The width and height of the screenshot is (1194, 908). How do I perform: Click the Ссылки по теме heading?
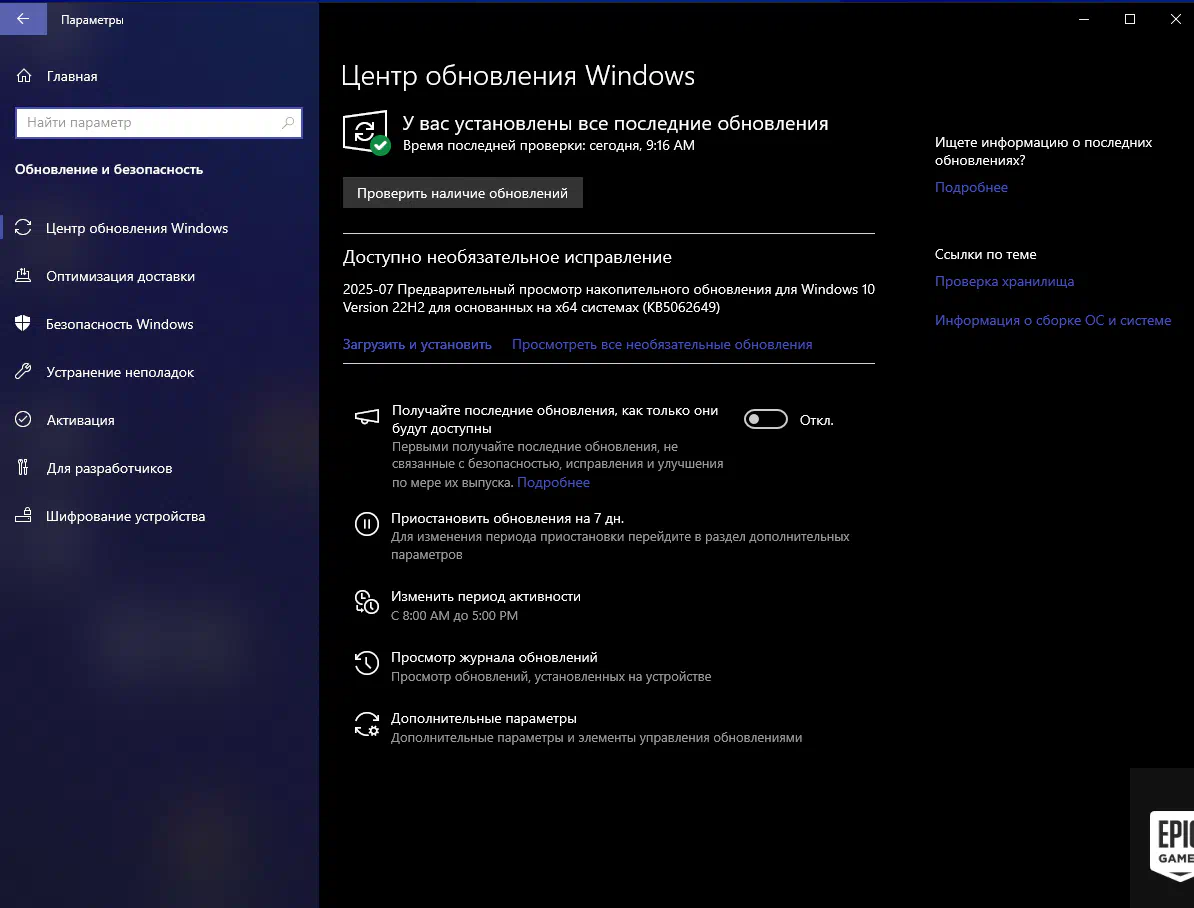point(985,254)
